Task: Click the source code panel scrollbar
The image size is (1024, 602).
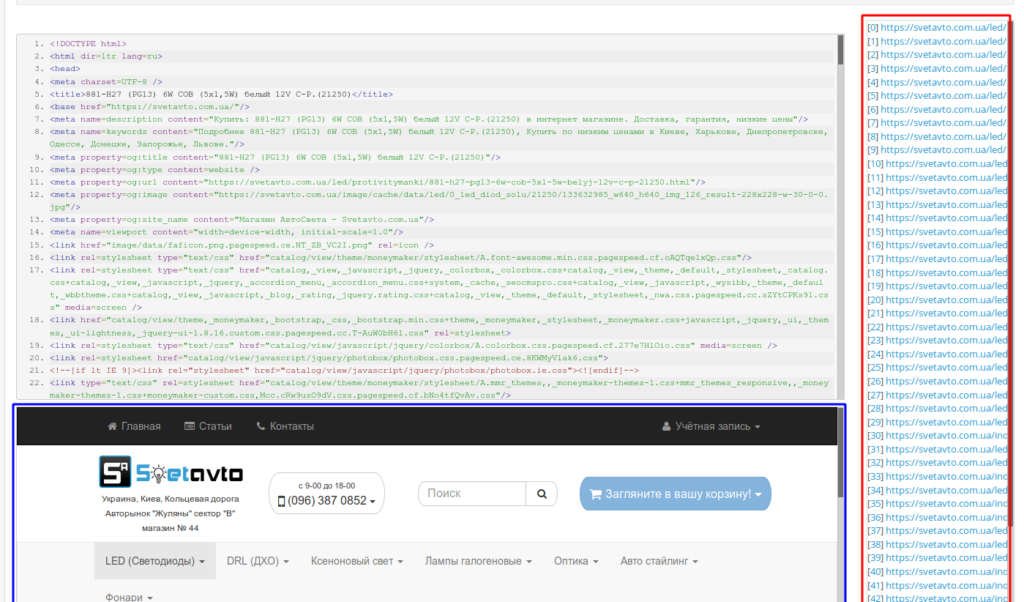Action: (840, 50)
